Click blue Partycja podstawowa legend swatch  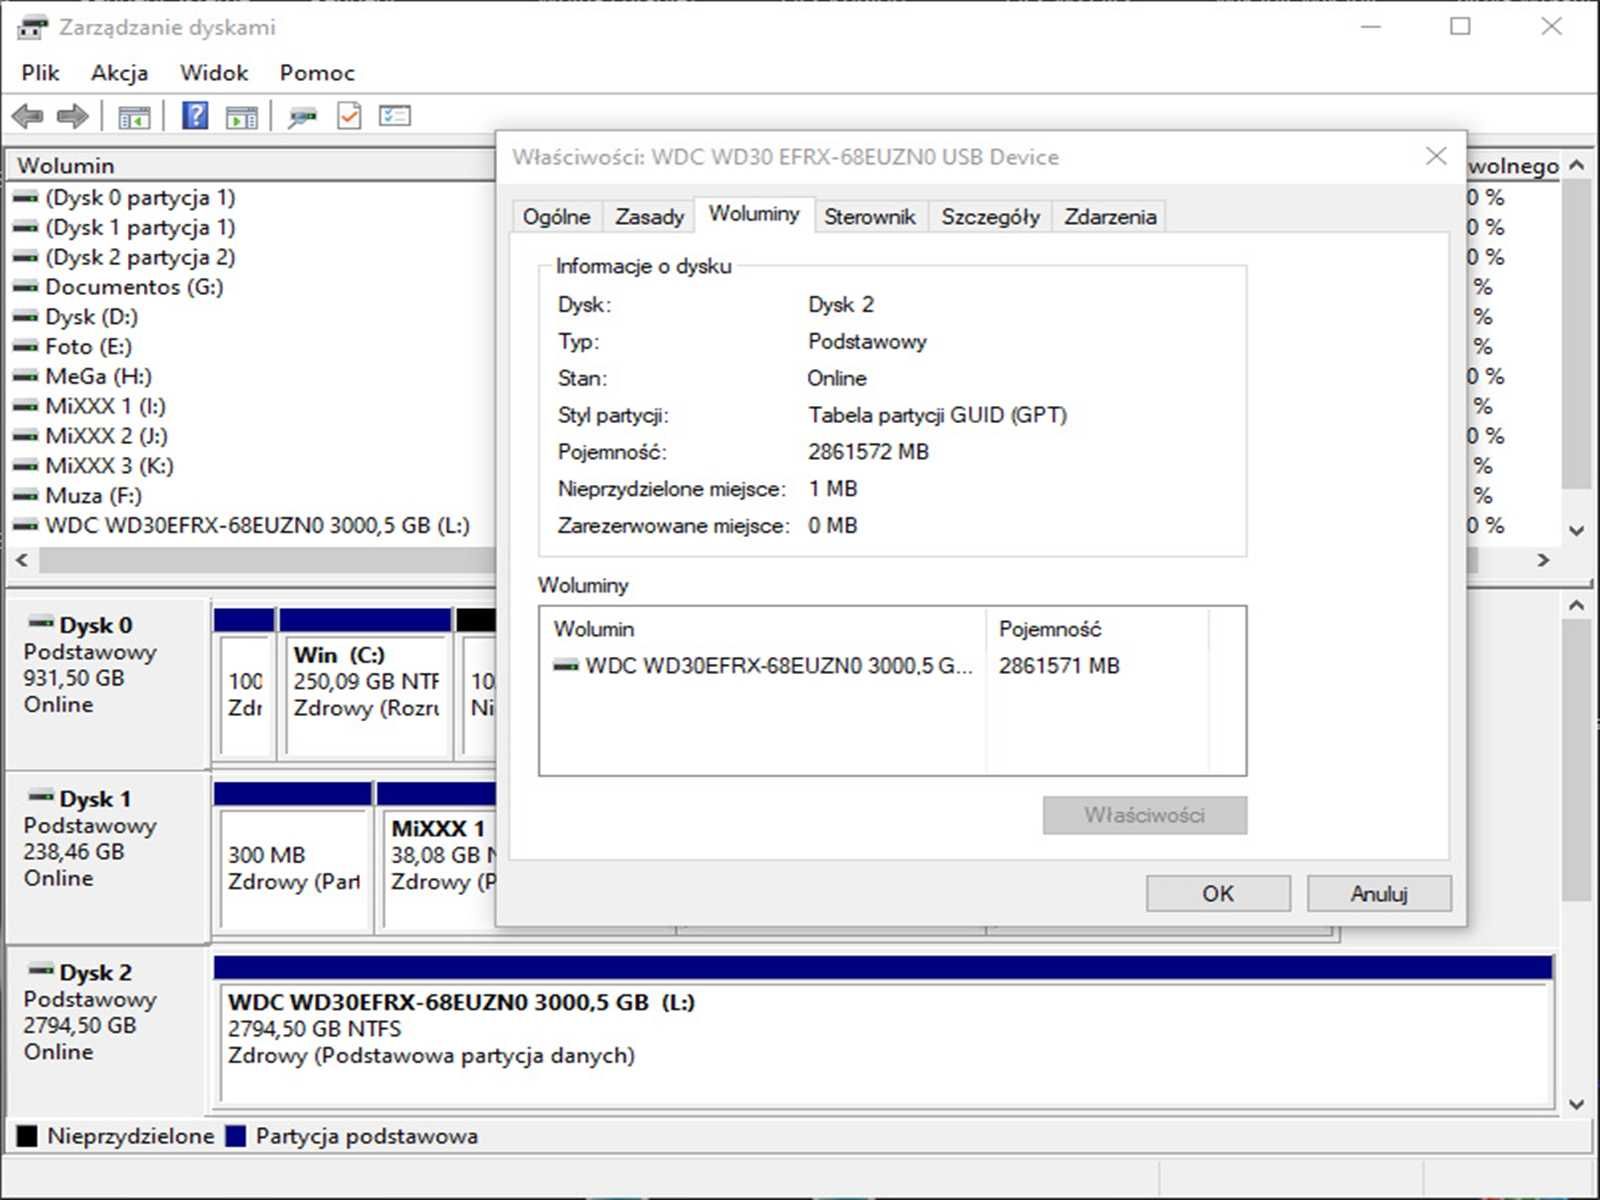coord(236,1137)
